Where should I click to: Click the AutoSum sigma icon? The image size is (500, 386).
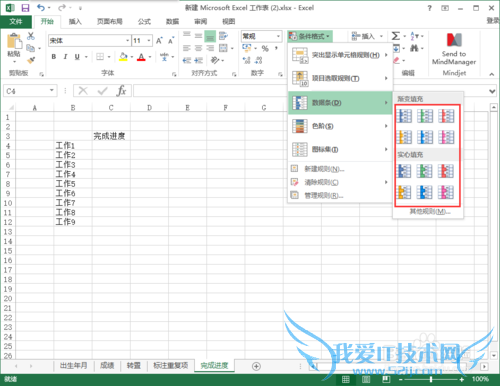(396, 36)
